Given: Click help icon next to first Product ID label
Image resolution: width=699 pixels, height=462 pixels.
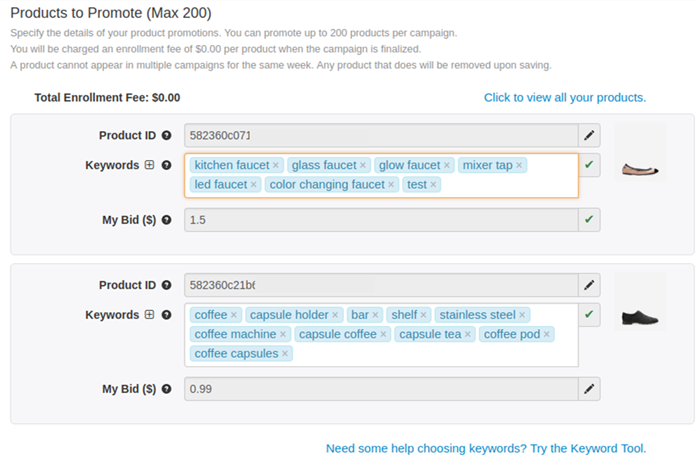Looking at the screenshot, I should [x=166, y=135].
